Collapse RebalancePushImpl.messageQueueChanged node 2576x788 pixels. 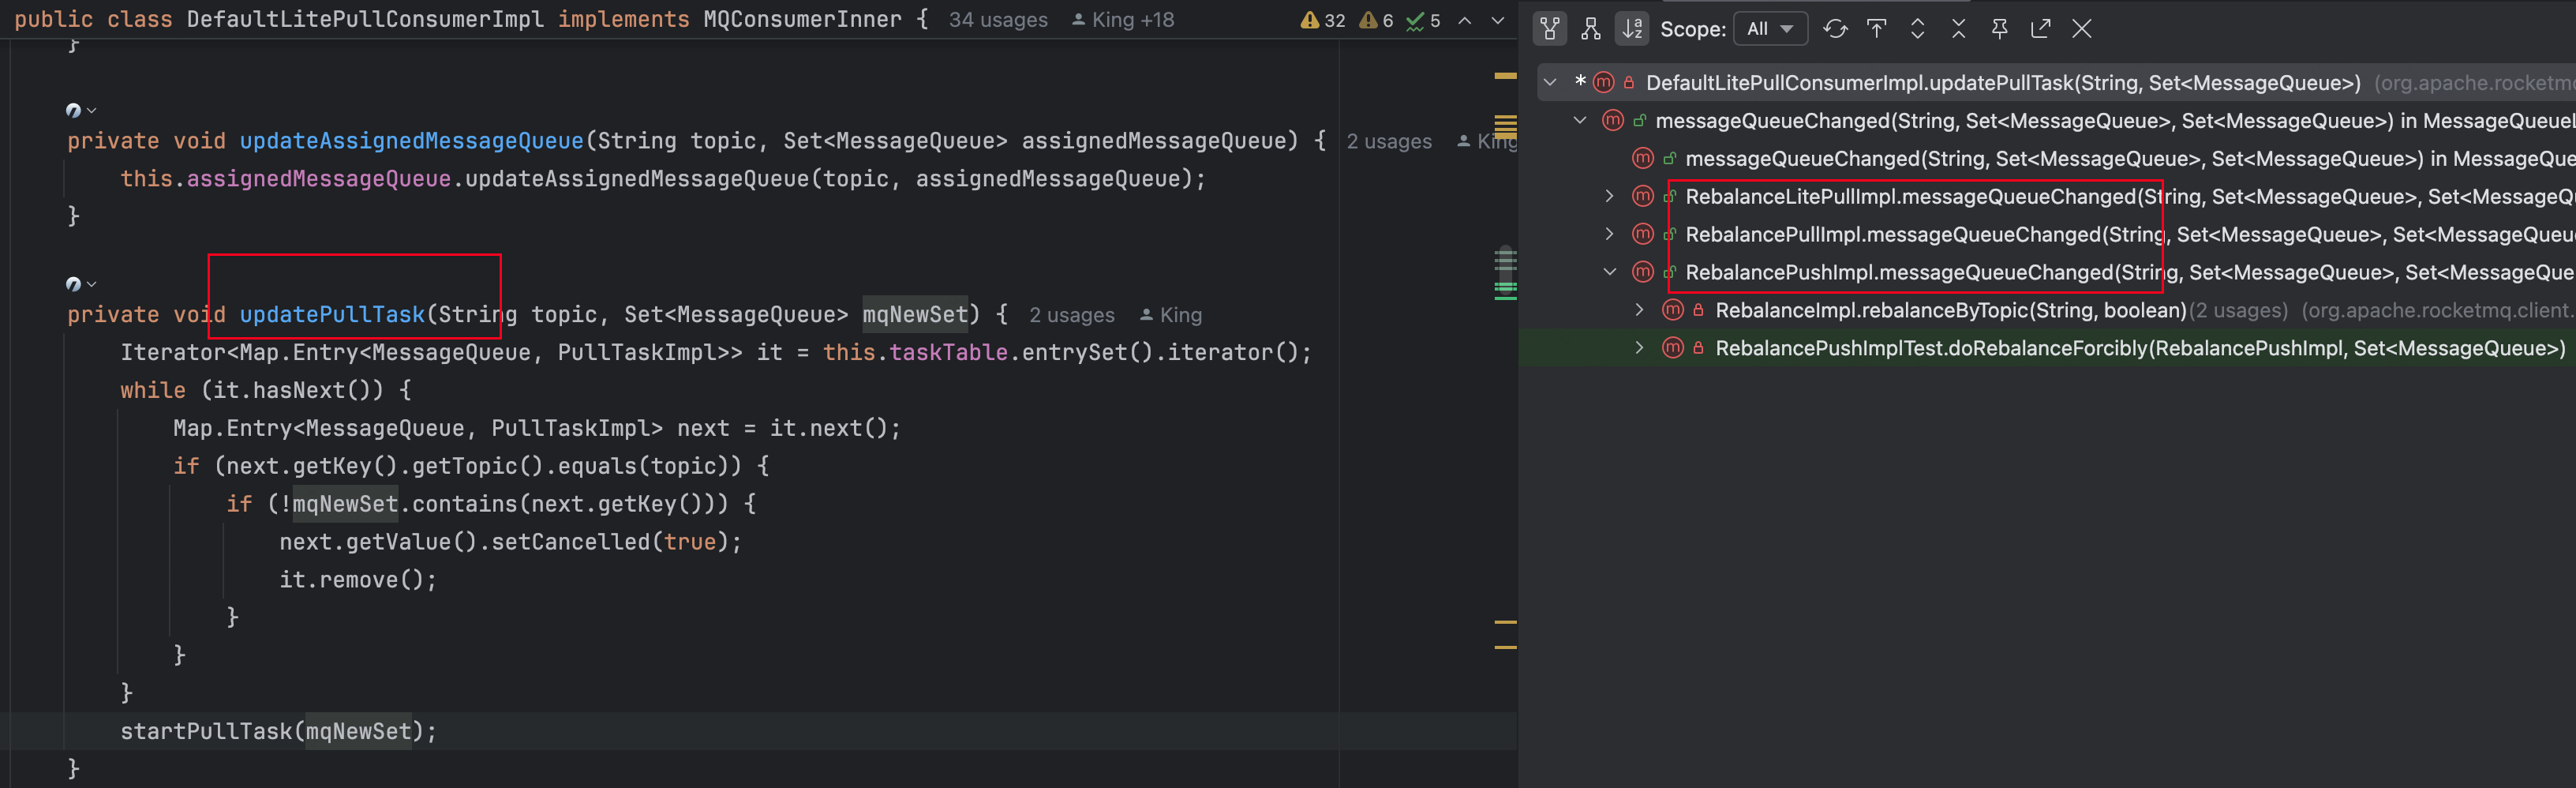tap(1610, 272)
